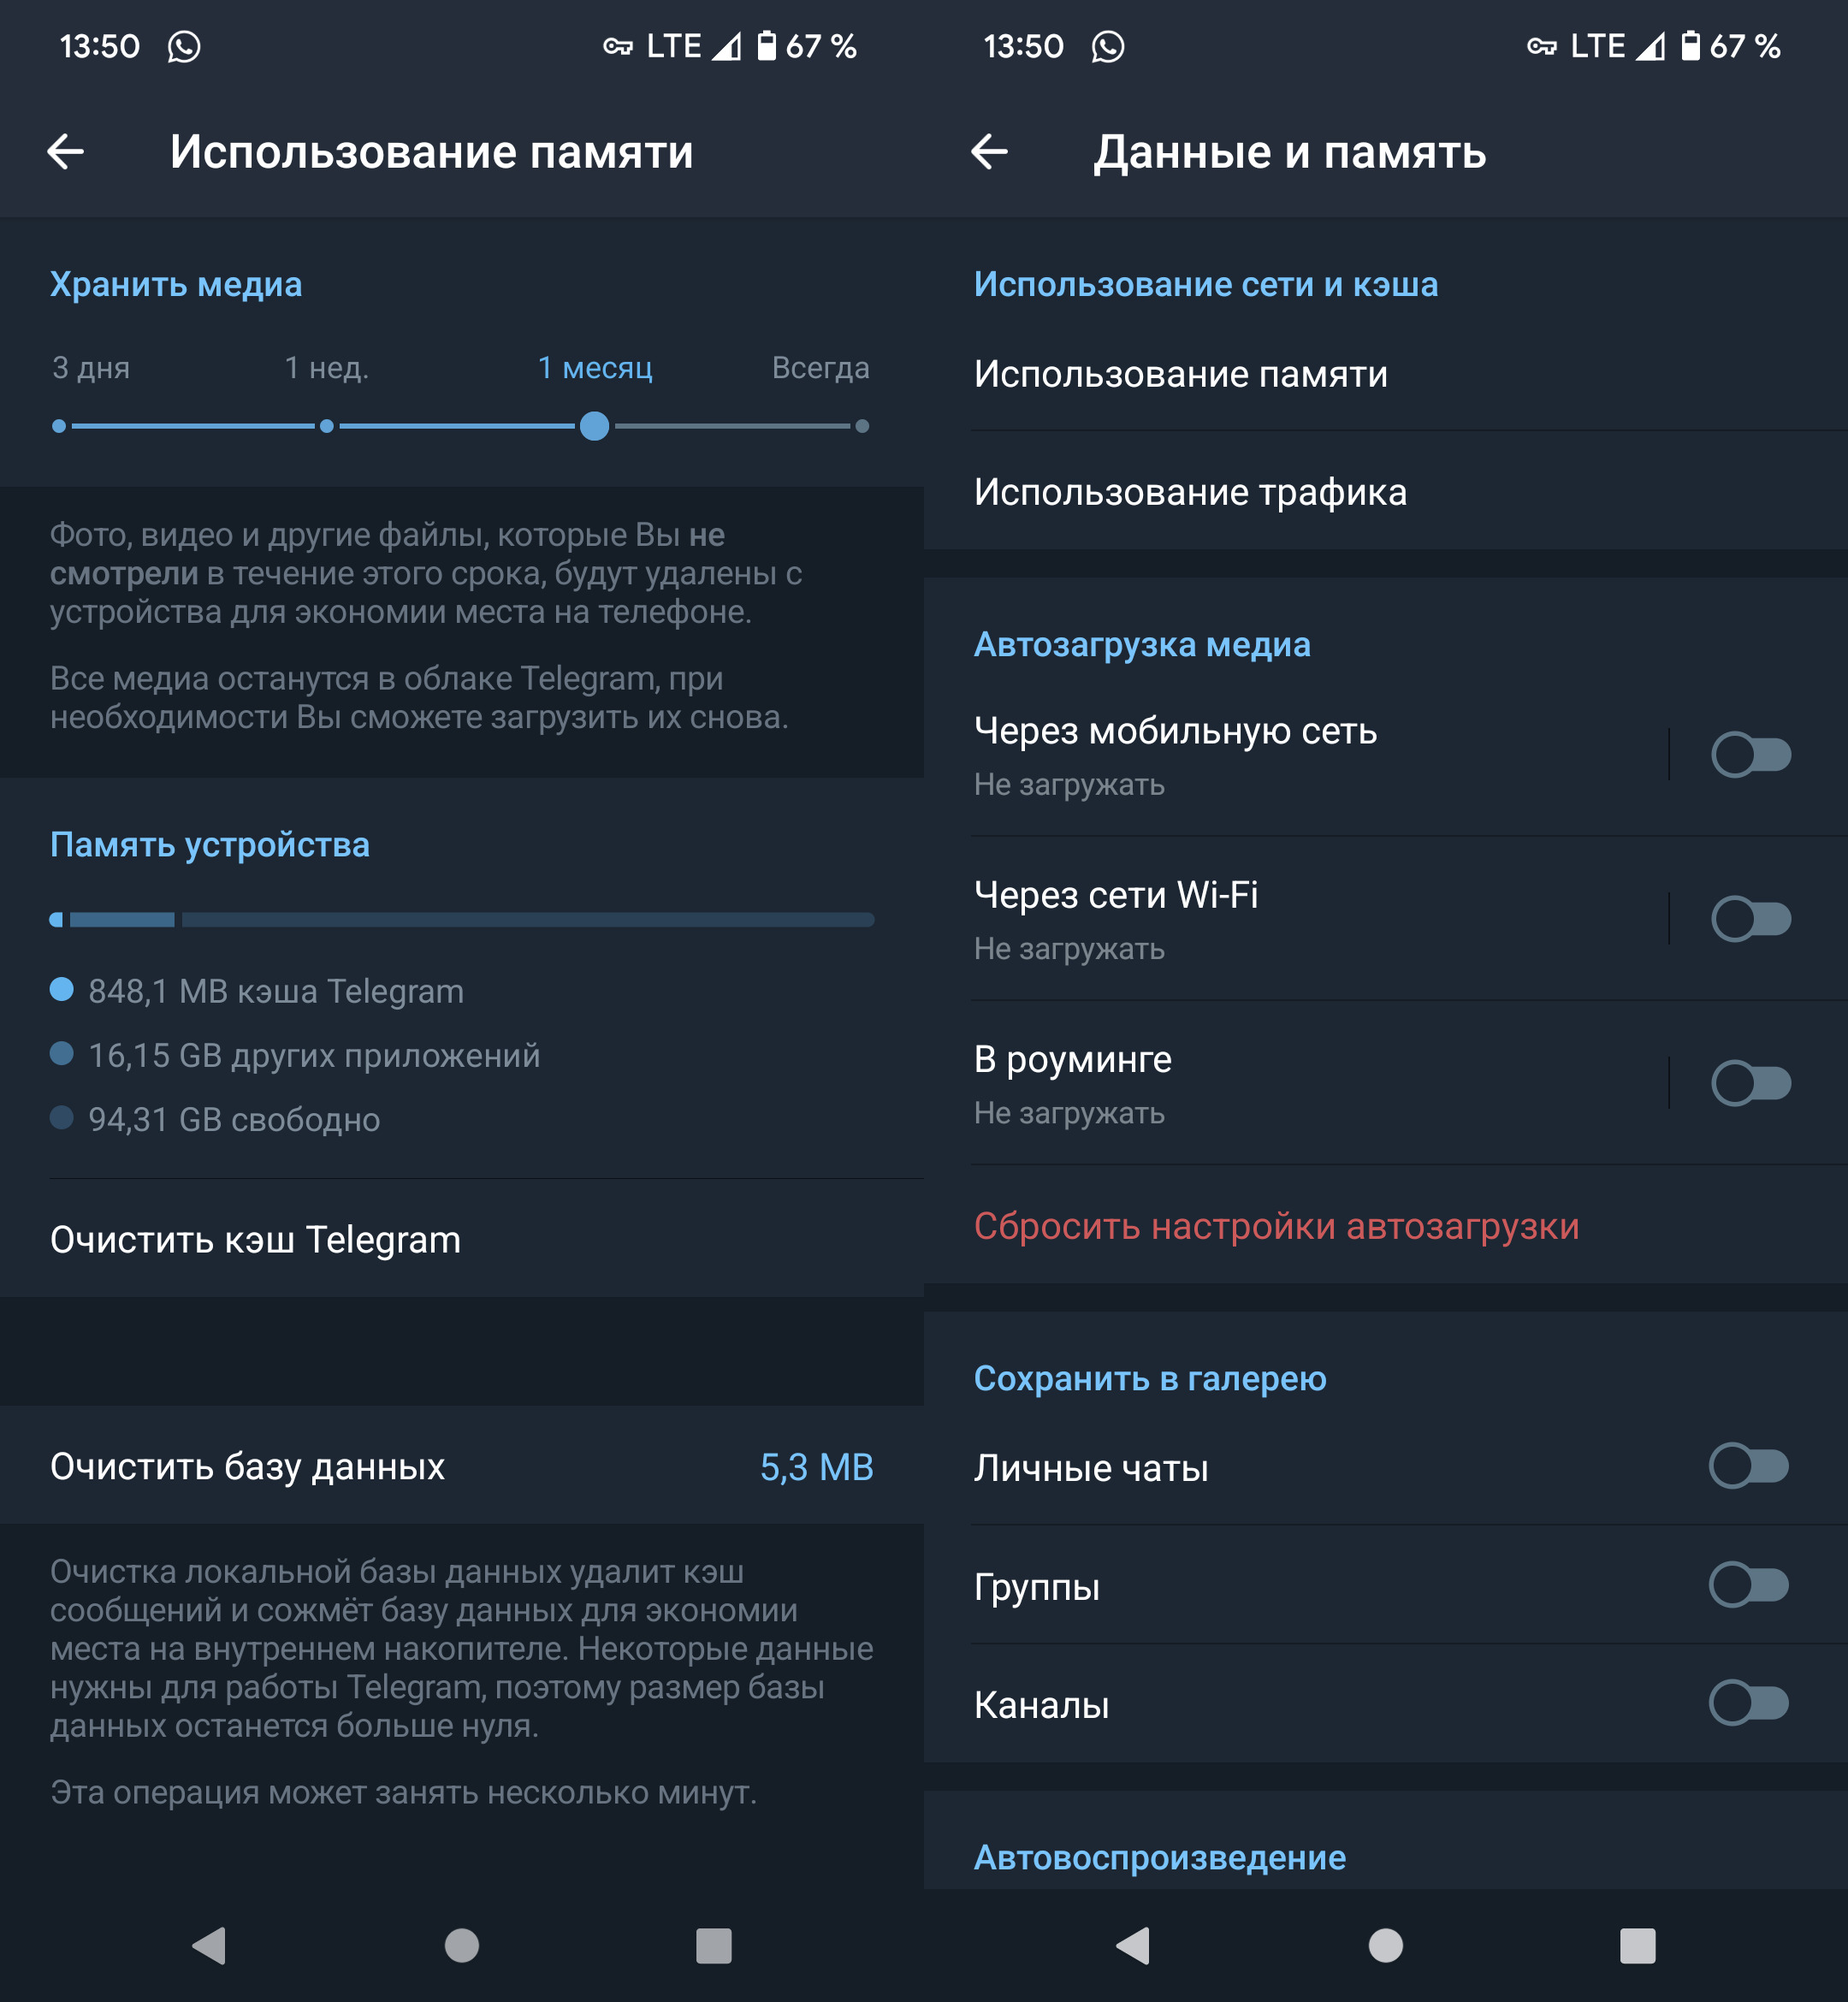Enable autoload В роуминге switch
This screenshot has width=1848, height=2002.
point(1751,1083)
